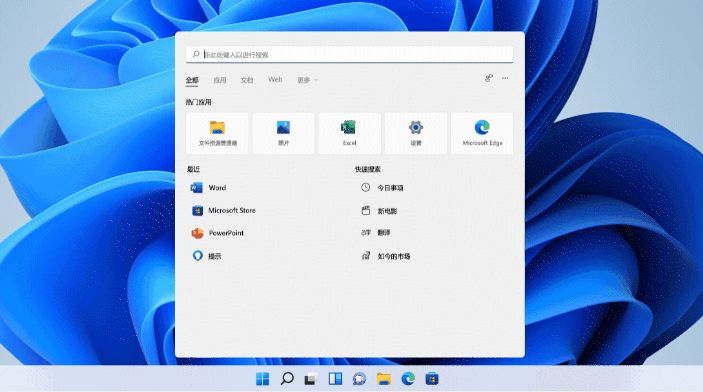Launch the Microsoft Edge tile in top apps
This screenshot has height=392, width=703.
point(482,133)
